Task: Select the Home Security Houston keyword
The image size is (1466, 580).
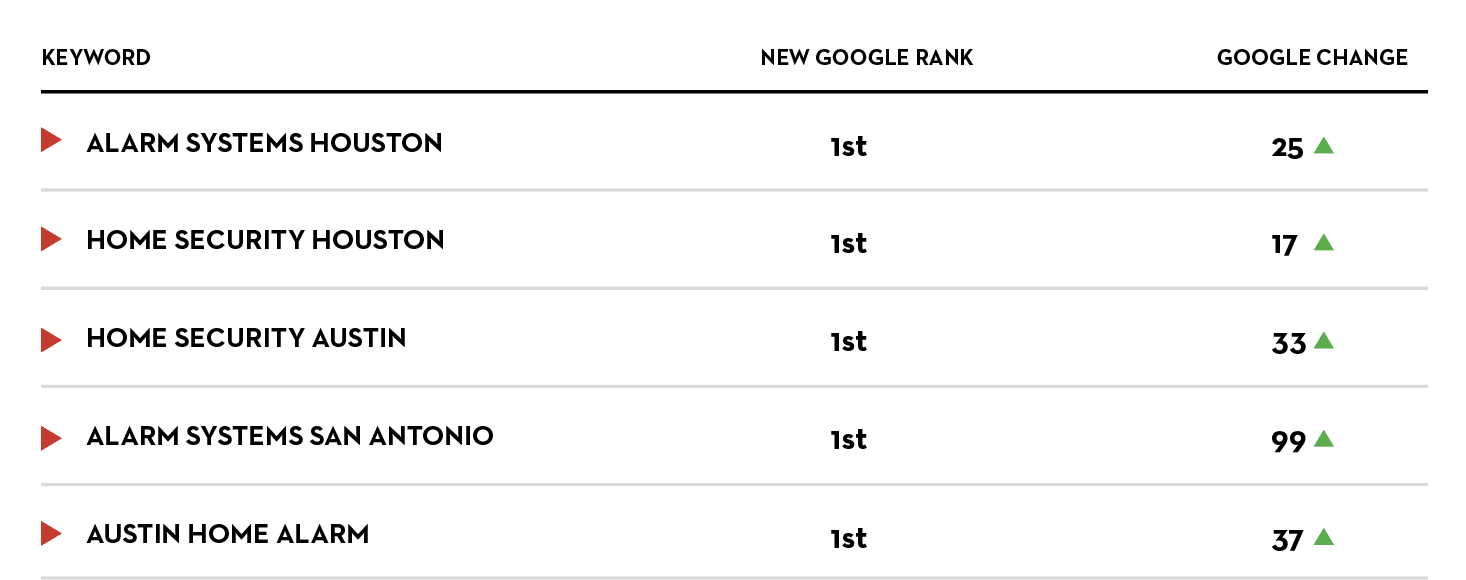Action: pos(265,240)
